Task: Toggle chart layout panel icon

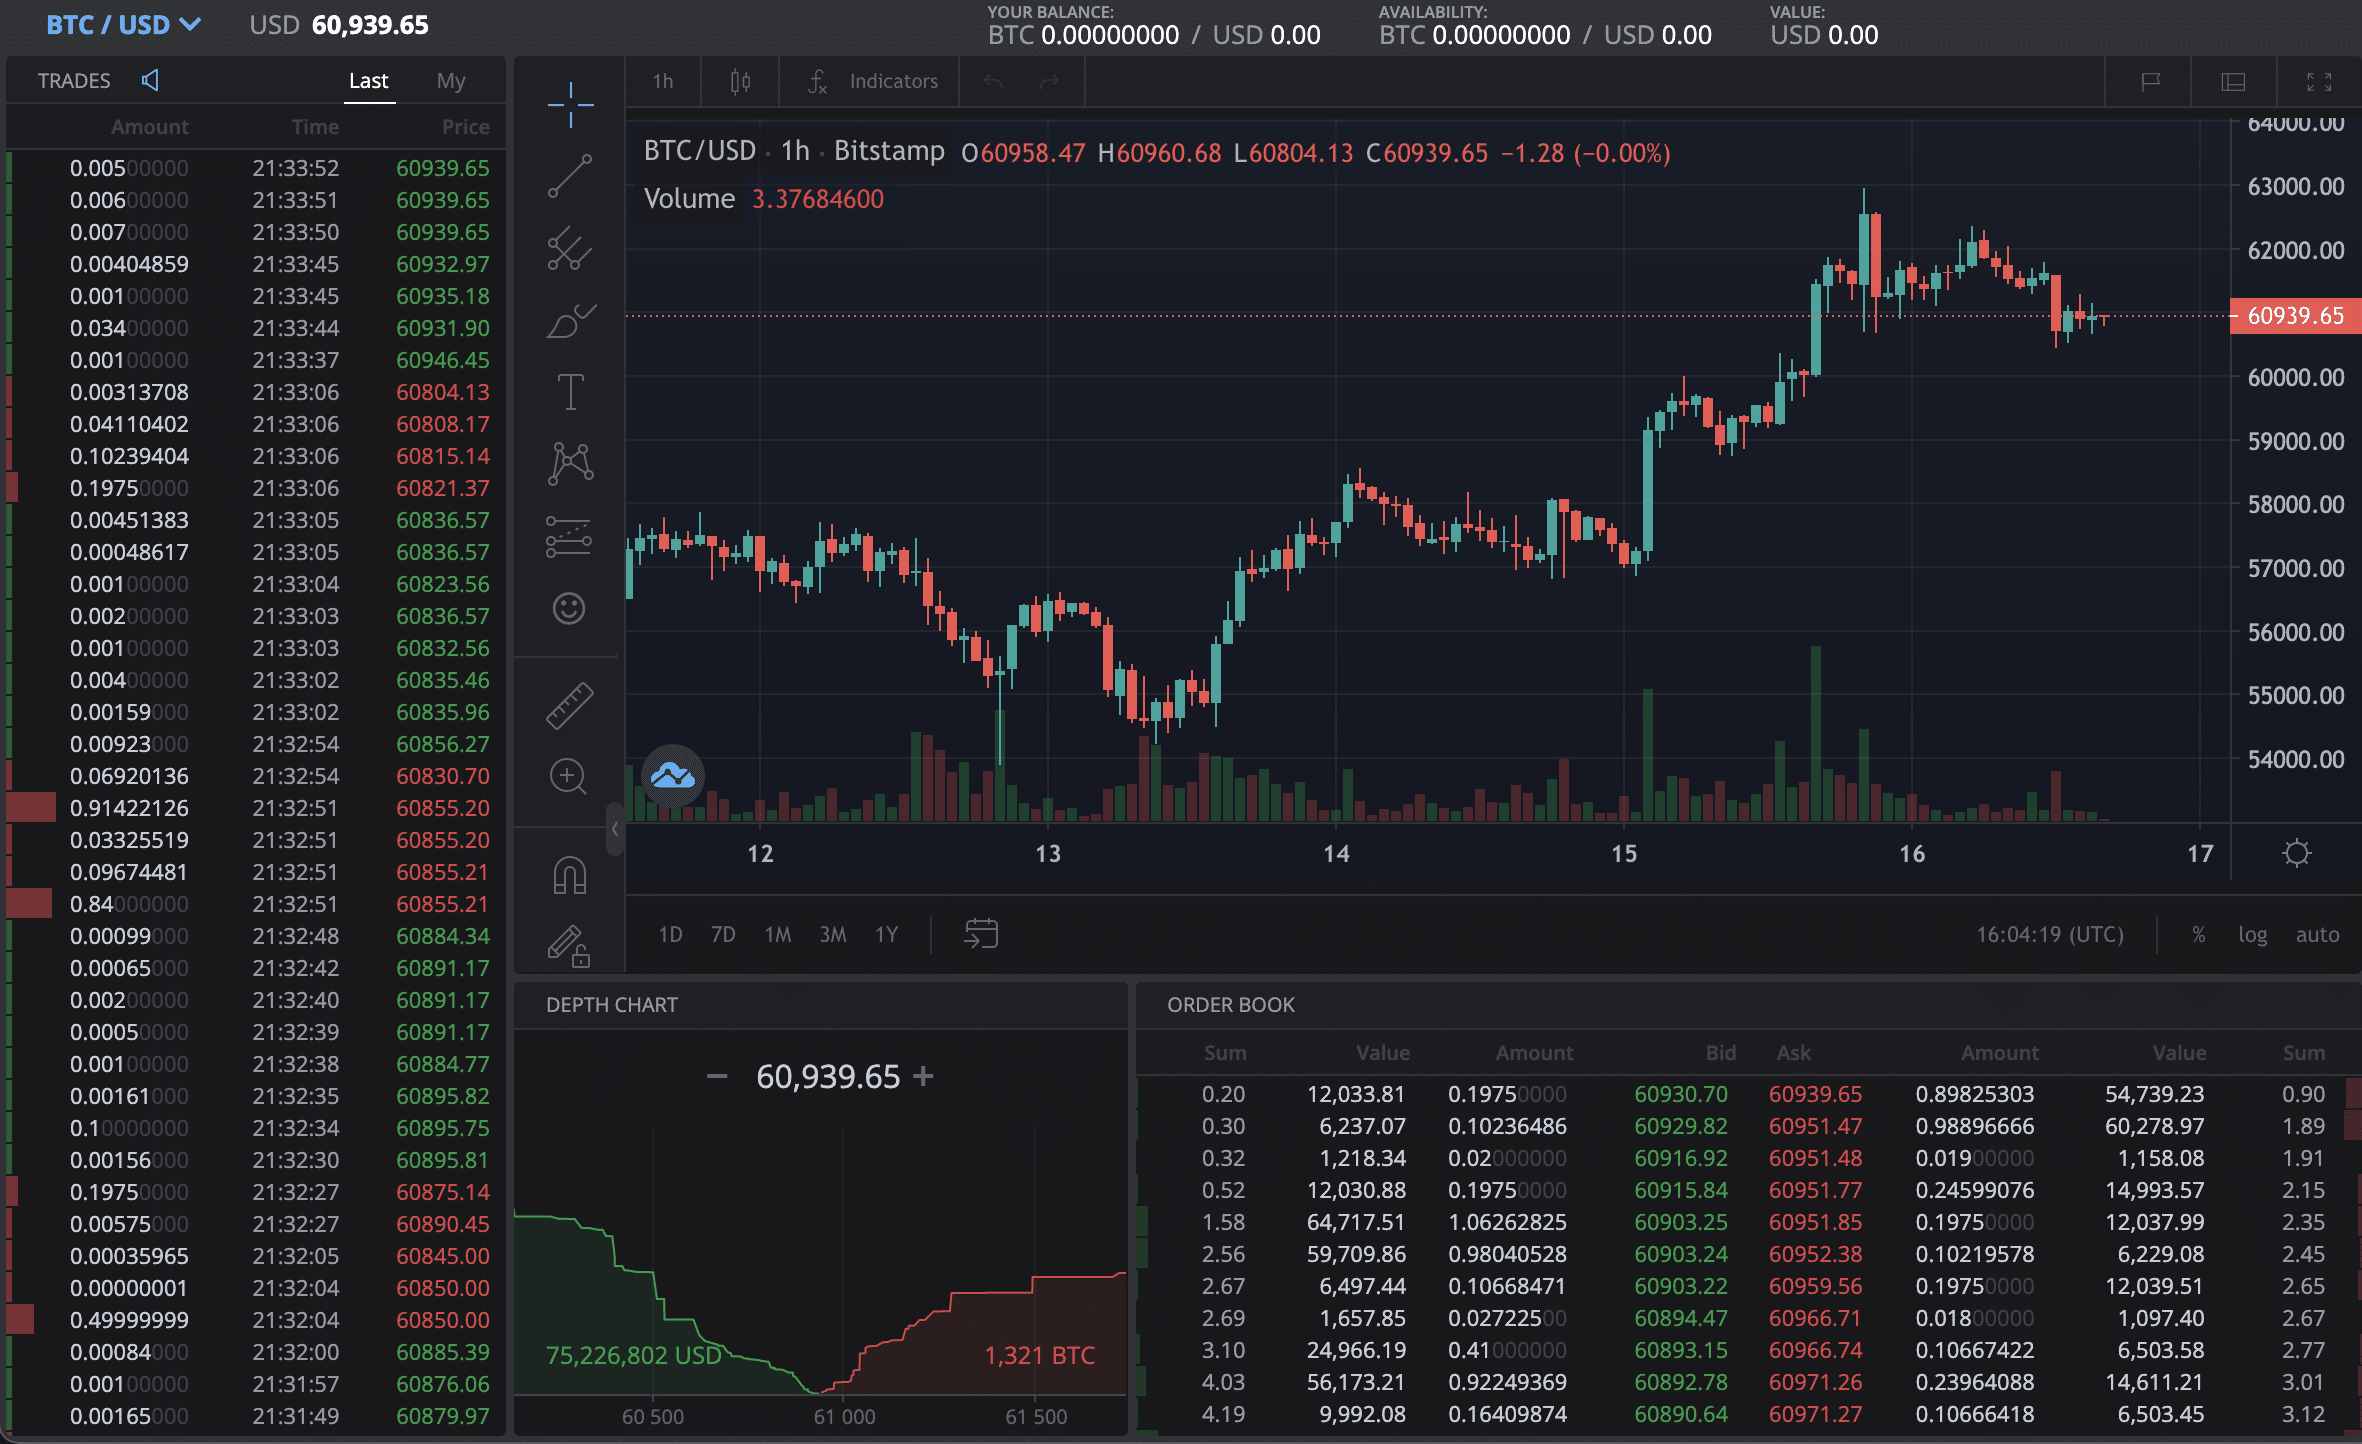Action: point(2233,82)
